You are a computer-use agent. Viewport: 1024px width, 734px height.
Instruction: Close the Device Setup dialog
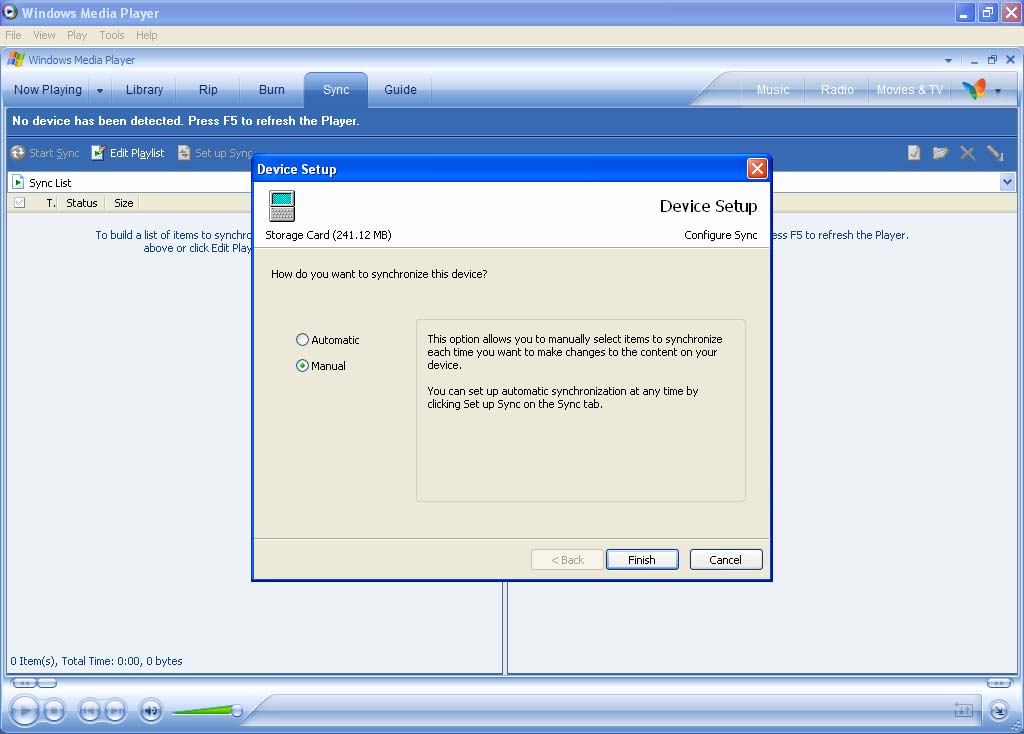click(757, 168)
